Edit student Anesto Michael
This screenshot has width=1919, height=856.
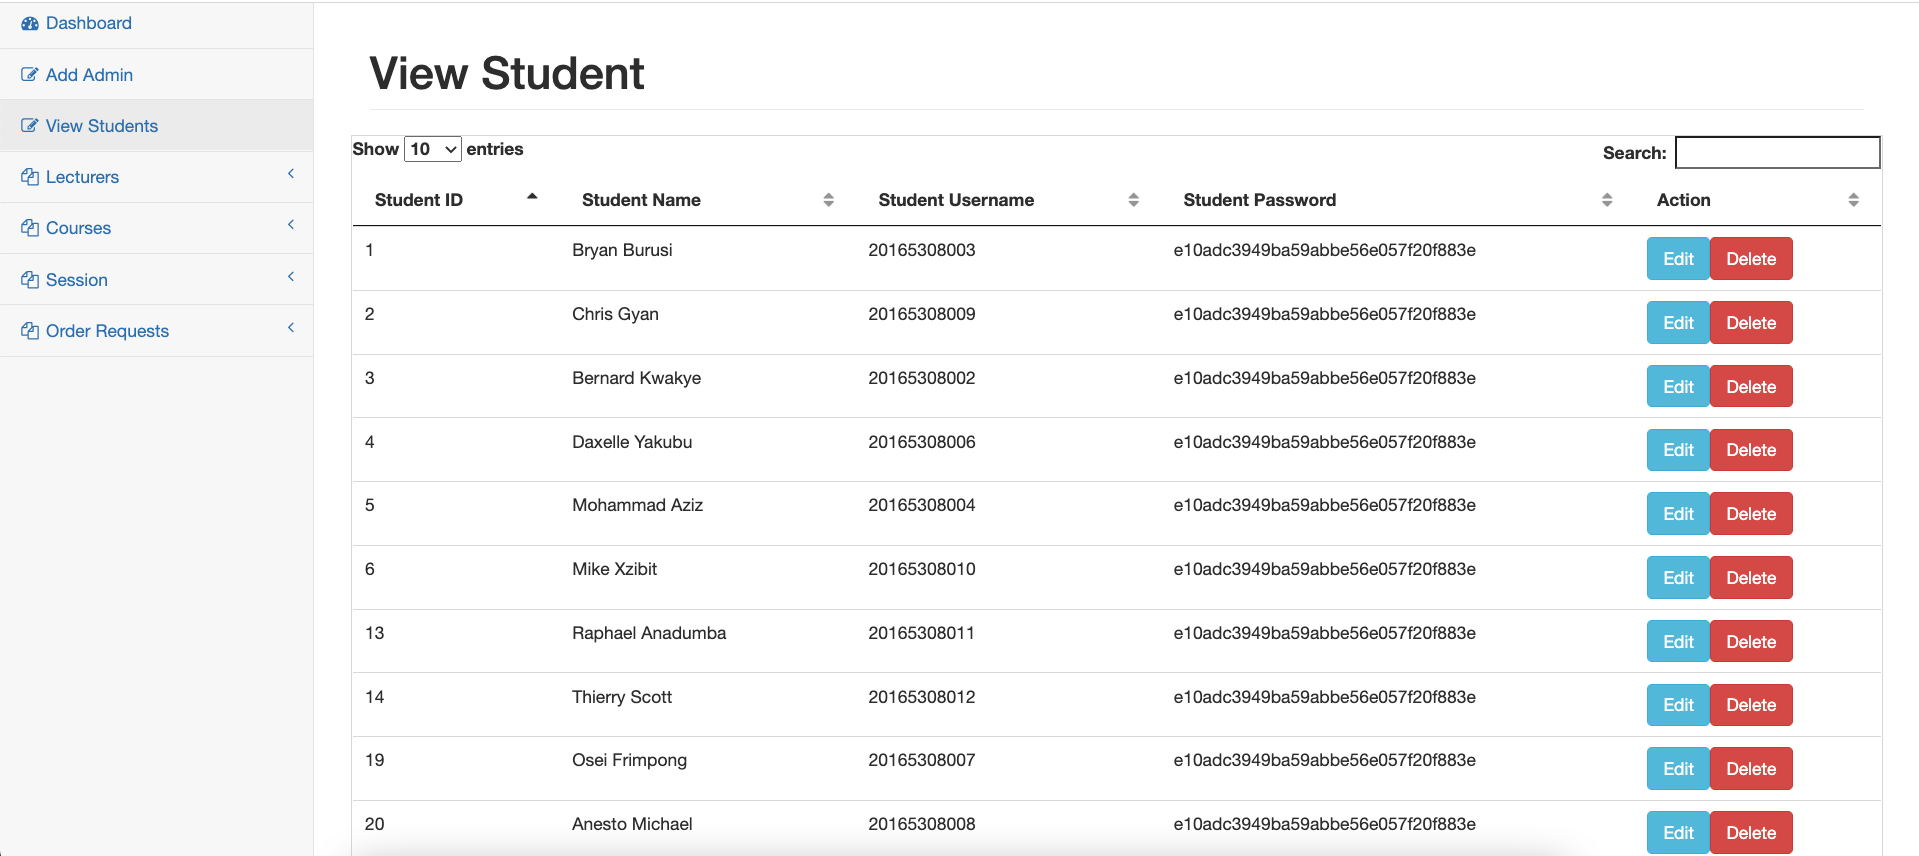[1678, 833]
